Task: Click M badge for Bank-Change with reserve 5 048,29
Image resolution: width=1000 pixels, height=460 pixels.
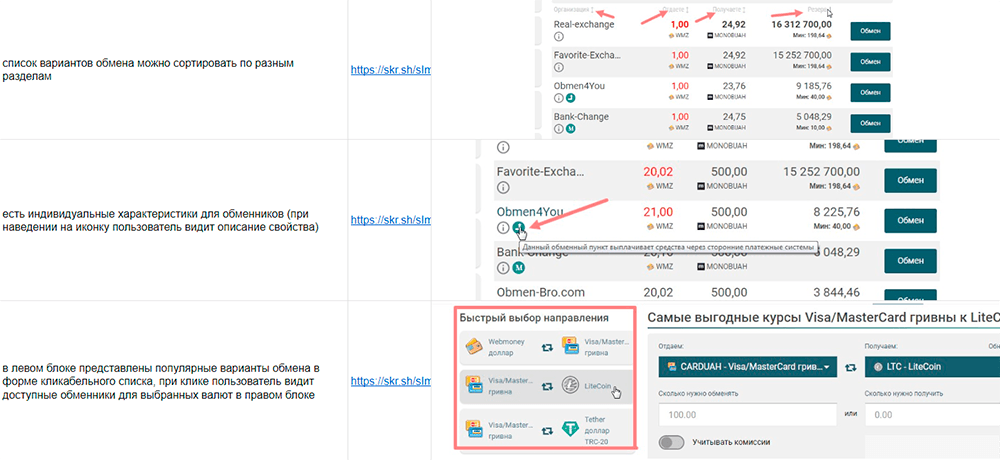Action: tap(571, 128)
